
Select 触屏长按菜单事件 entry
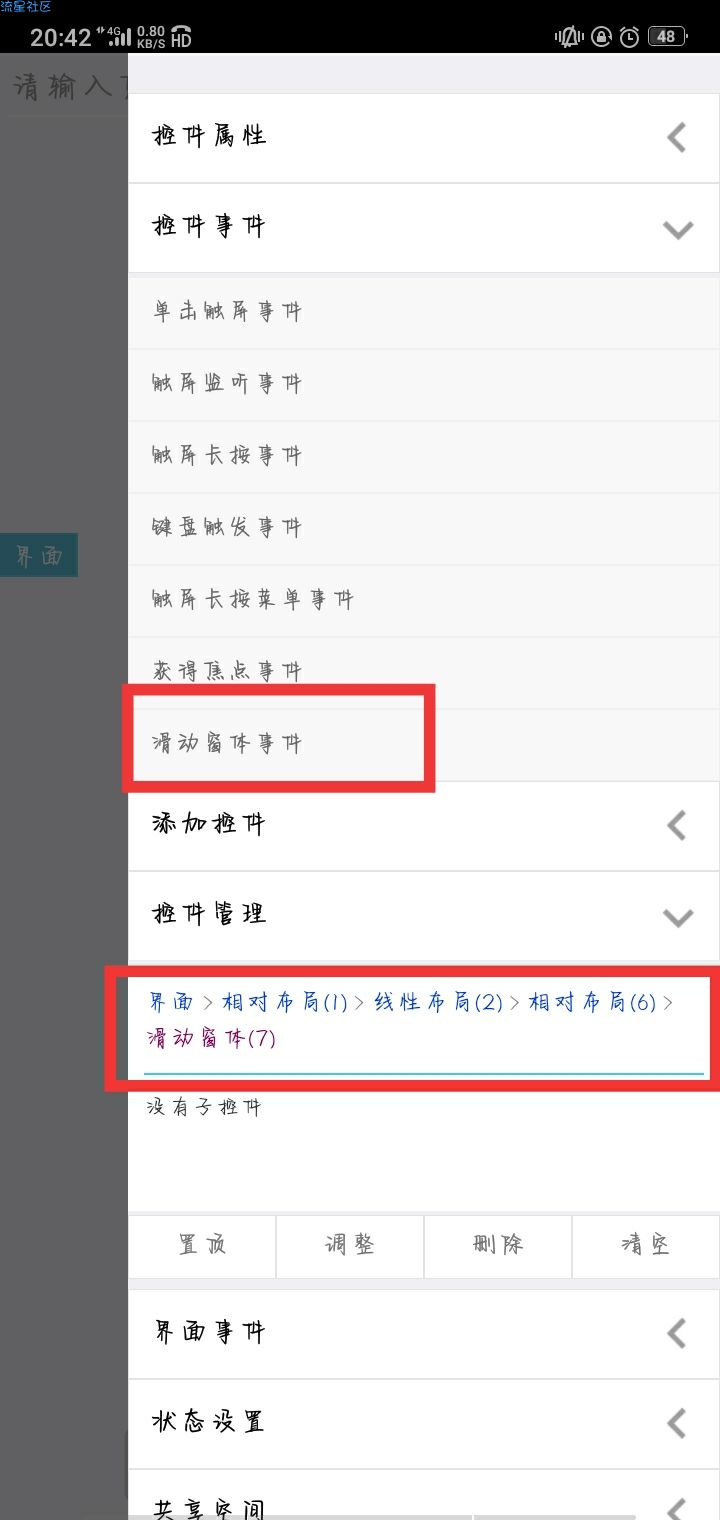[x=424, y=600]
